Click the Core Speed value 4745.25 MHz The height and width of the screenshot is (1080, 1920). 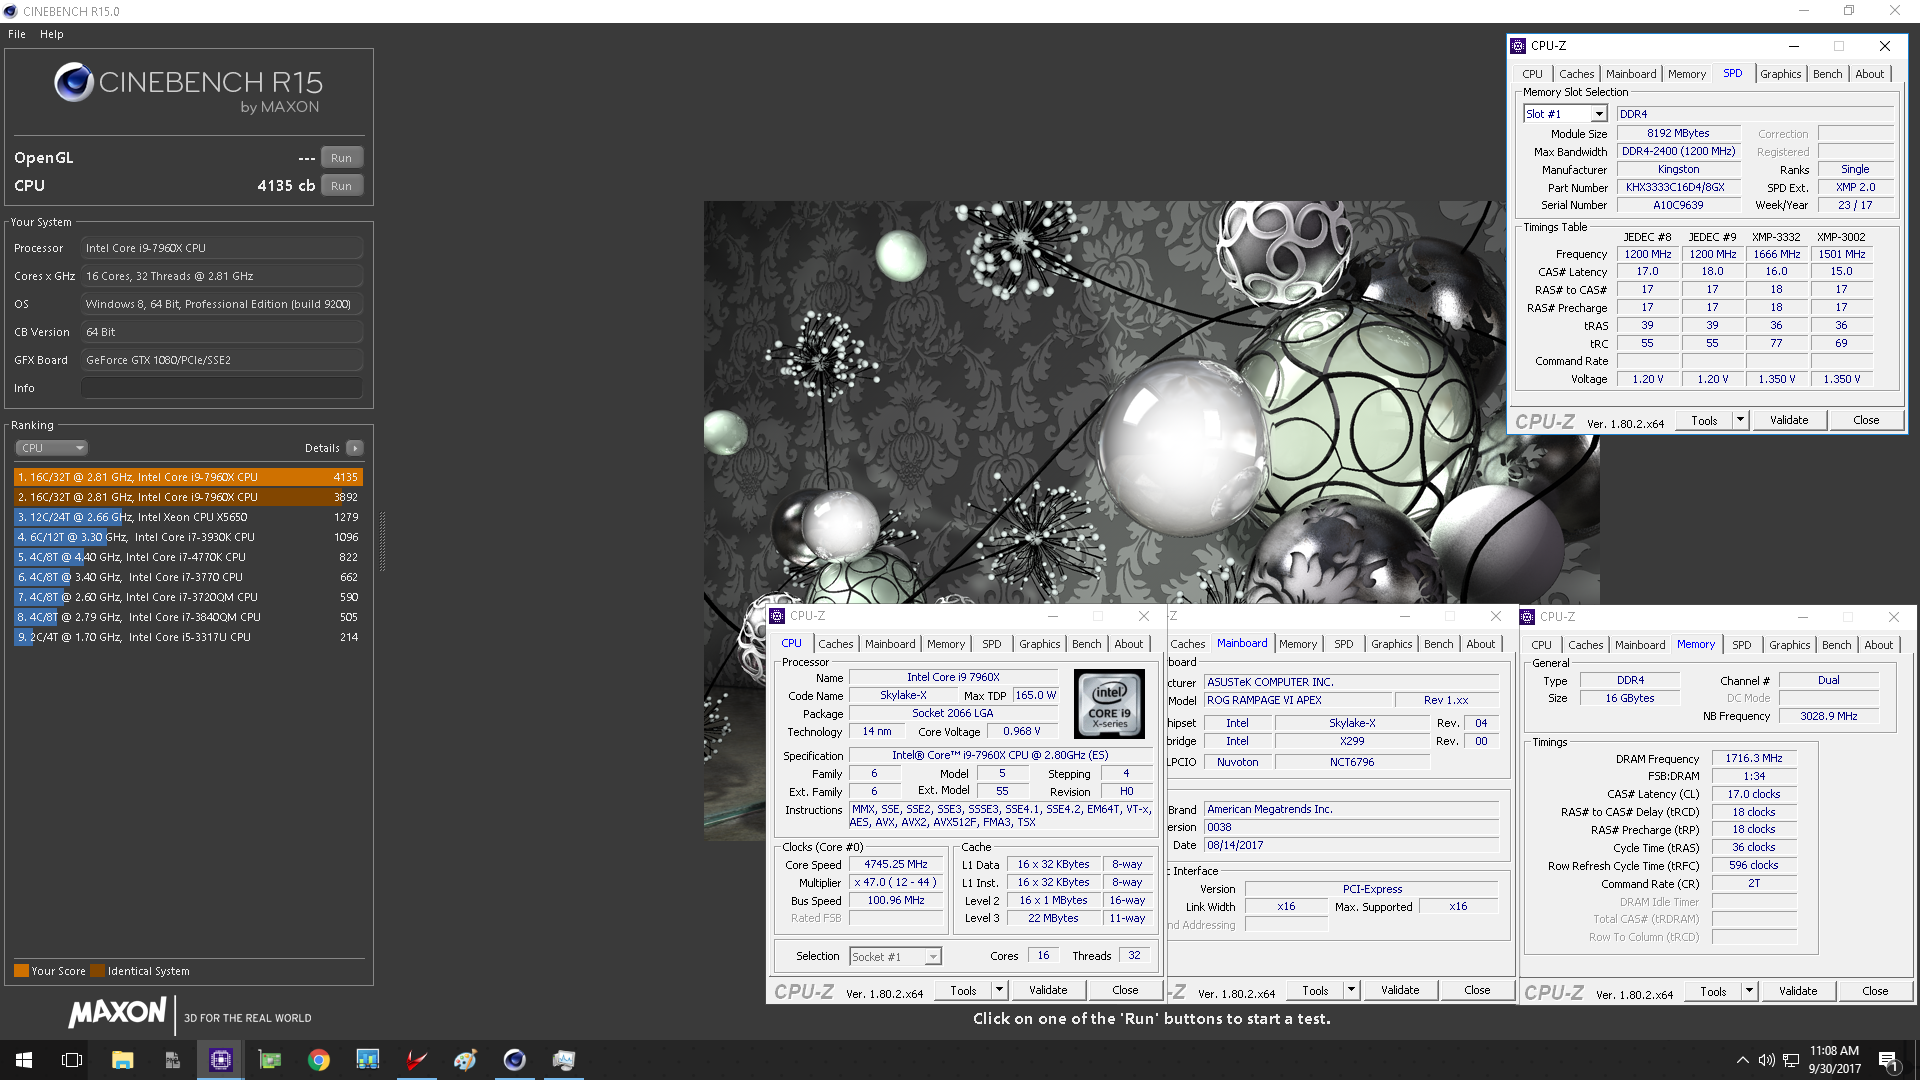pos(895,864)
